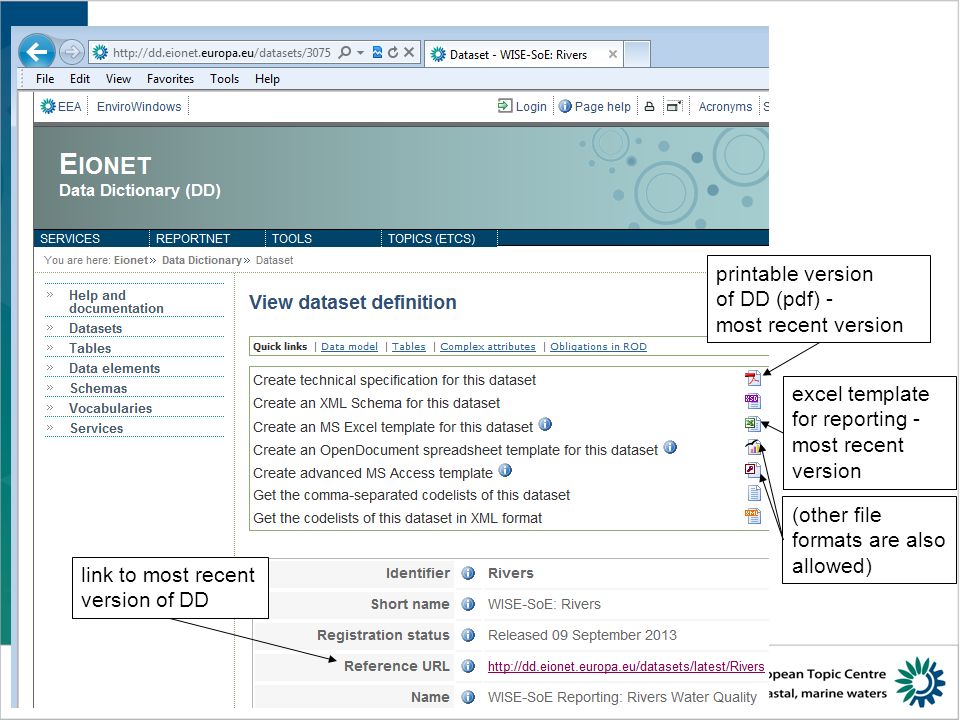
Task: Open the REPORTNET navigation menu
Action: coord(193,238)
